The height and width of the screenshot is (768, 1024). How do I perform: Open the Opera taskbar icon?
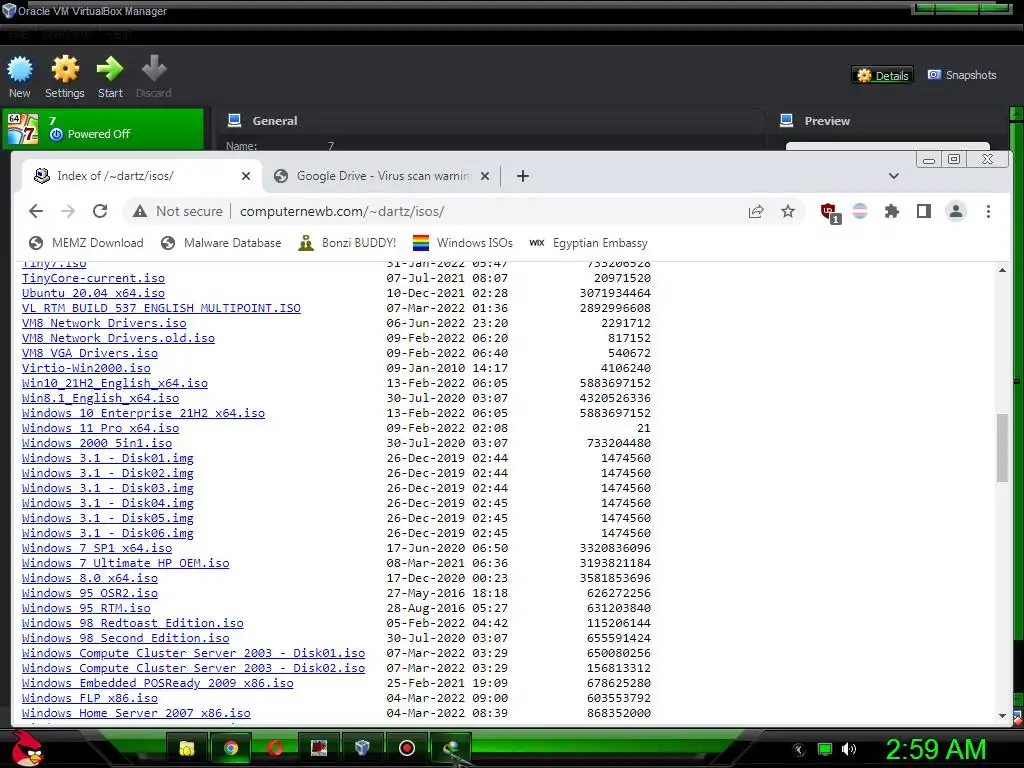coord(275,748)
